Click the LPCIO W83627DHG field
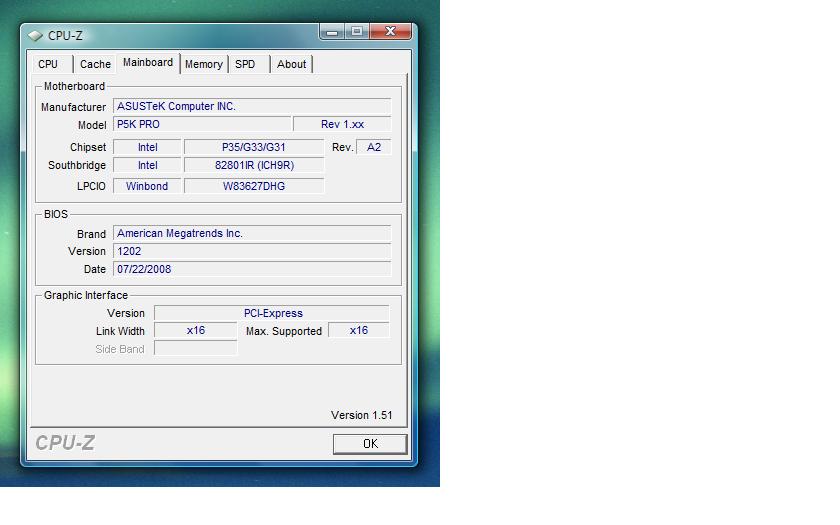 [254, 186]
